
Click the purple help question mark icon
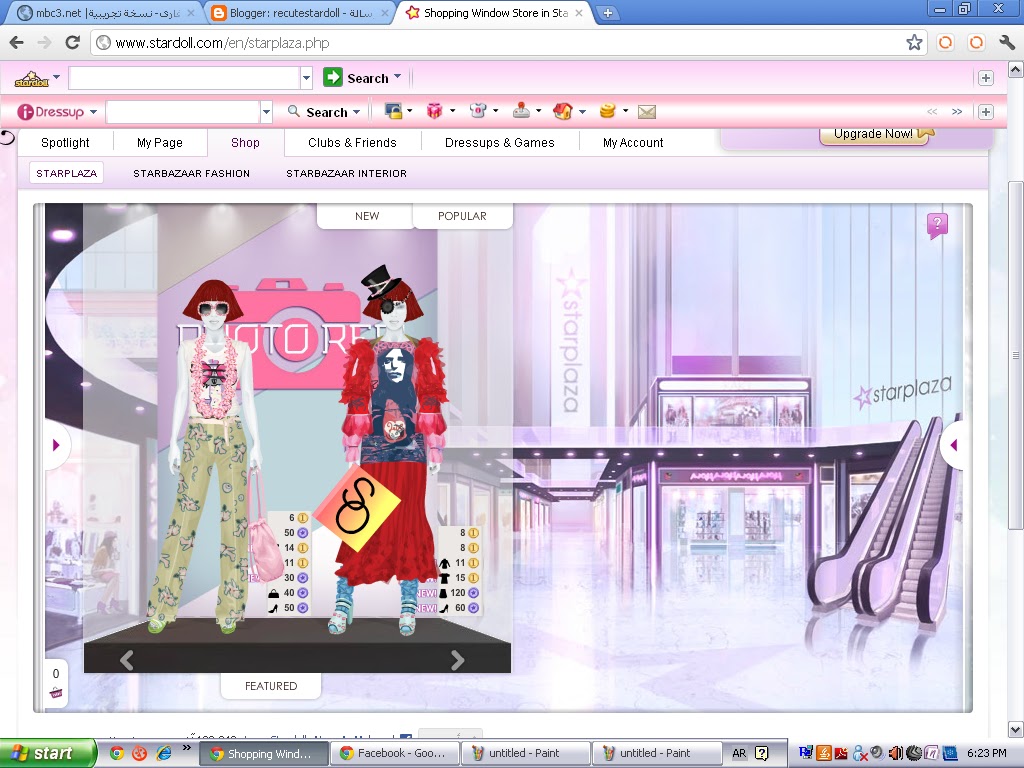[x=937, y=225]
